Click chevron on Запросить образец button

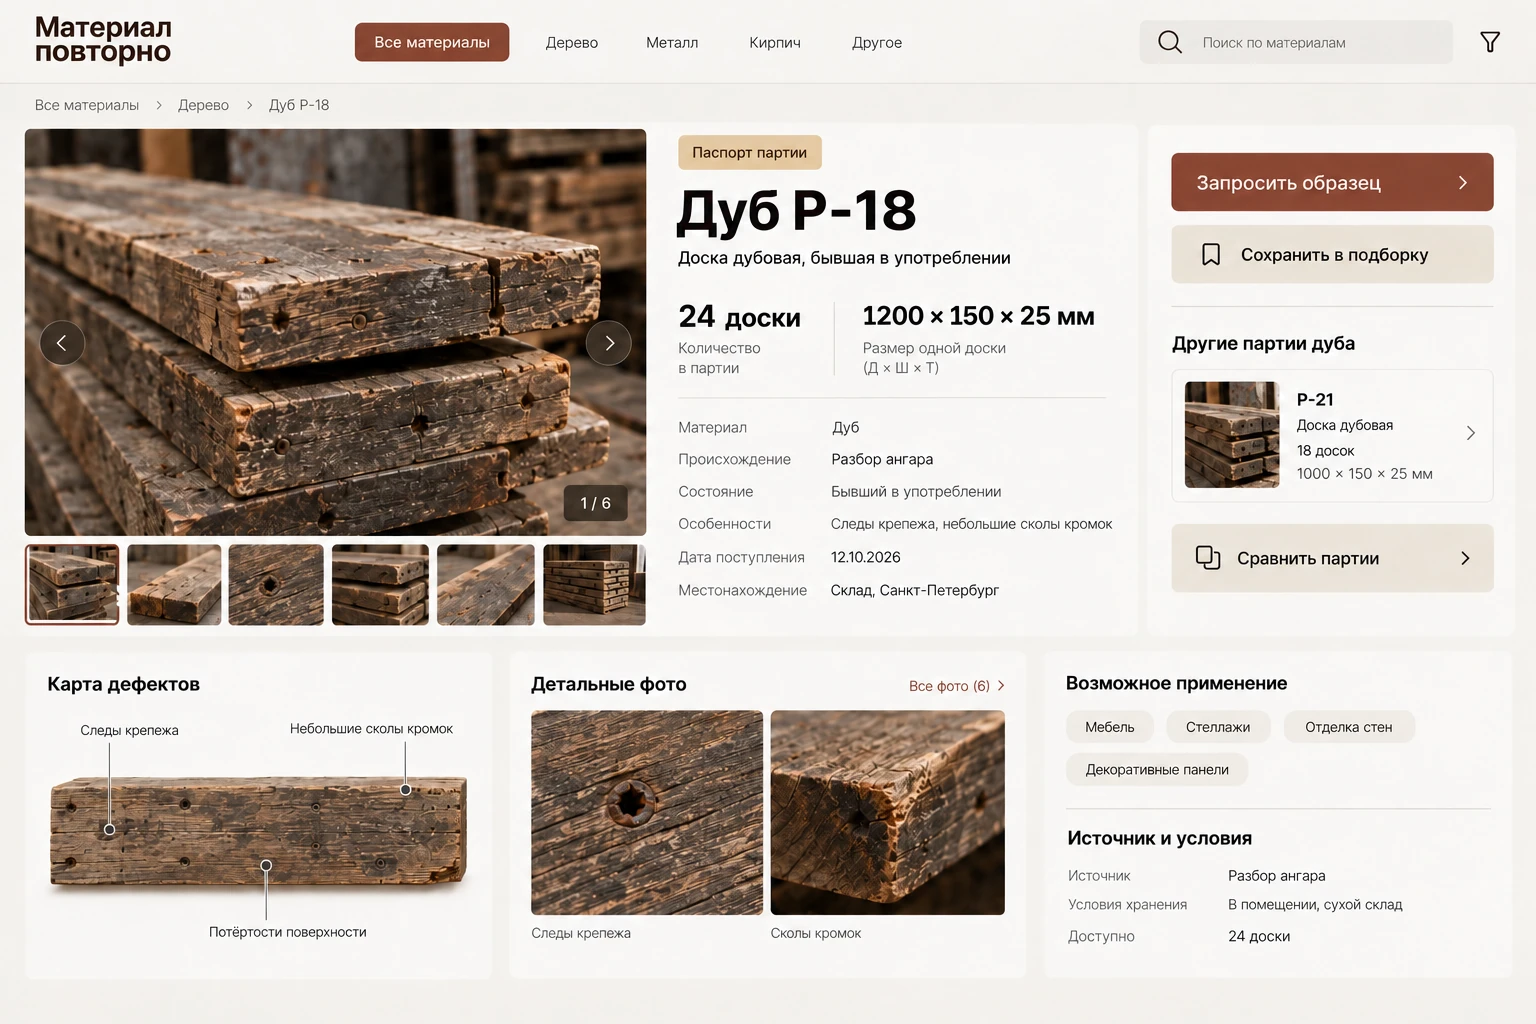pyautogui.click(x=1463, y=183)
